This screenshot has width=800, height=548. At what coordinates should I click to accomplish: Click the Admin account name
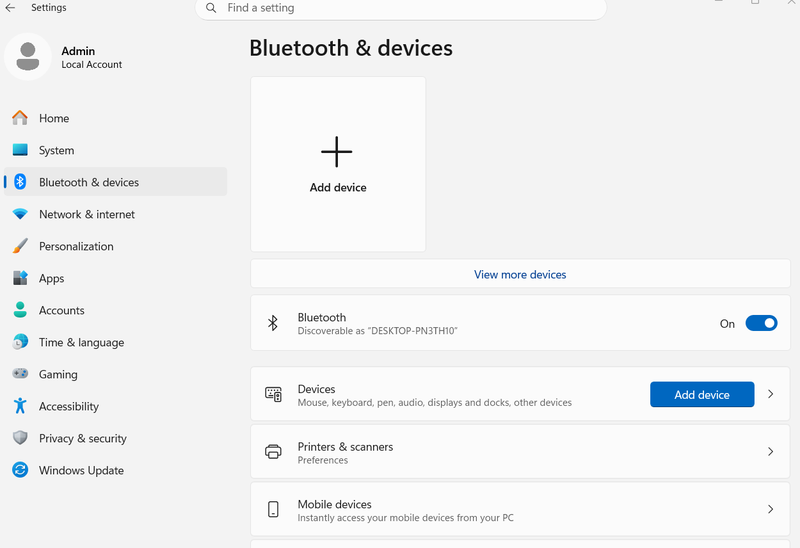(78, 51)
